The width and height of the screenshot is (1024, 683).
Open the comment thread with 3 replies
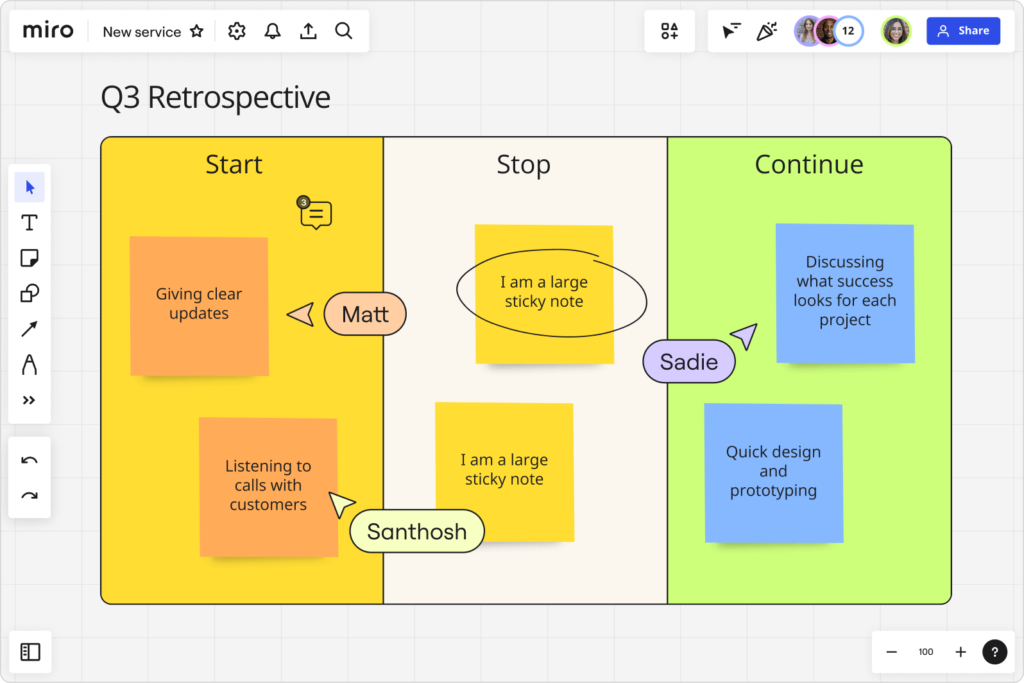pos(316,214)
